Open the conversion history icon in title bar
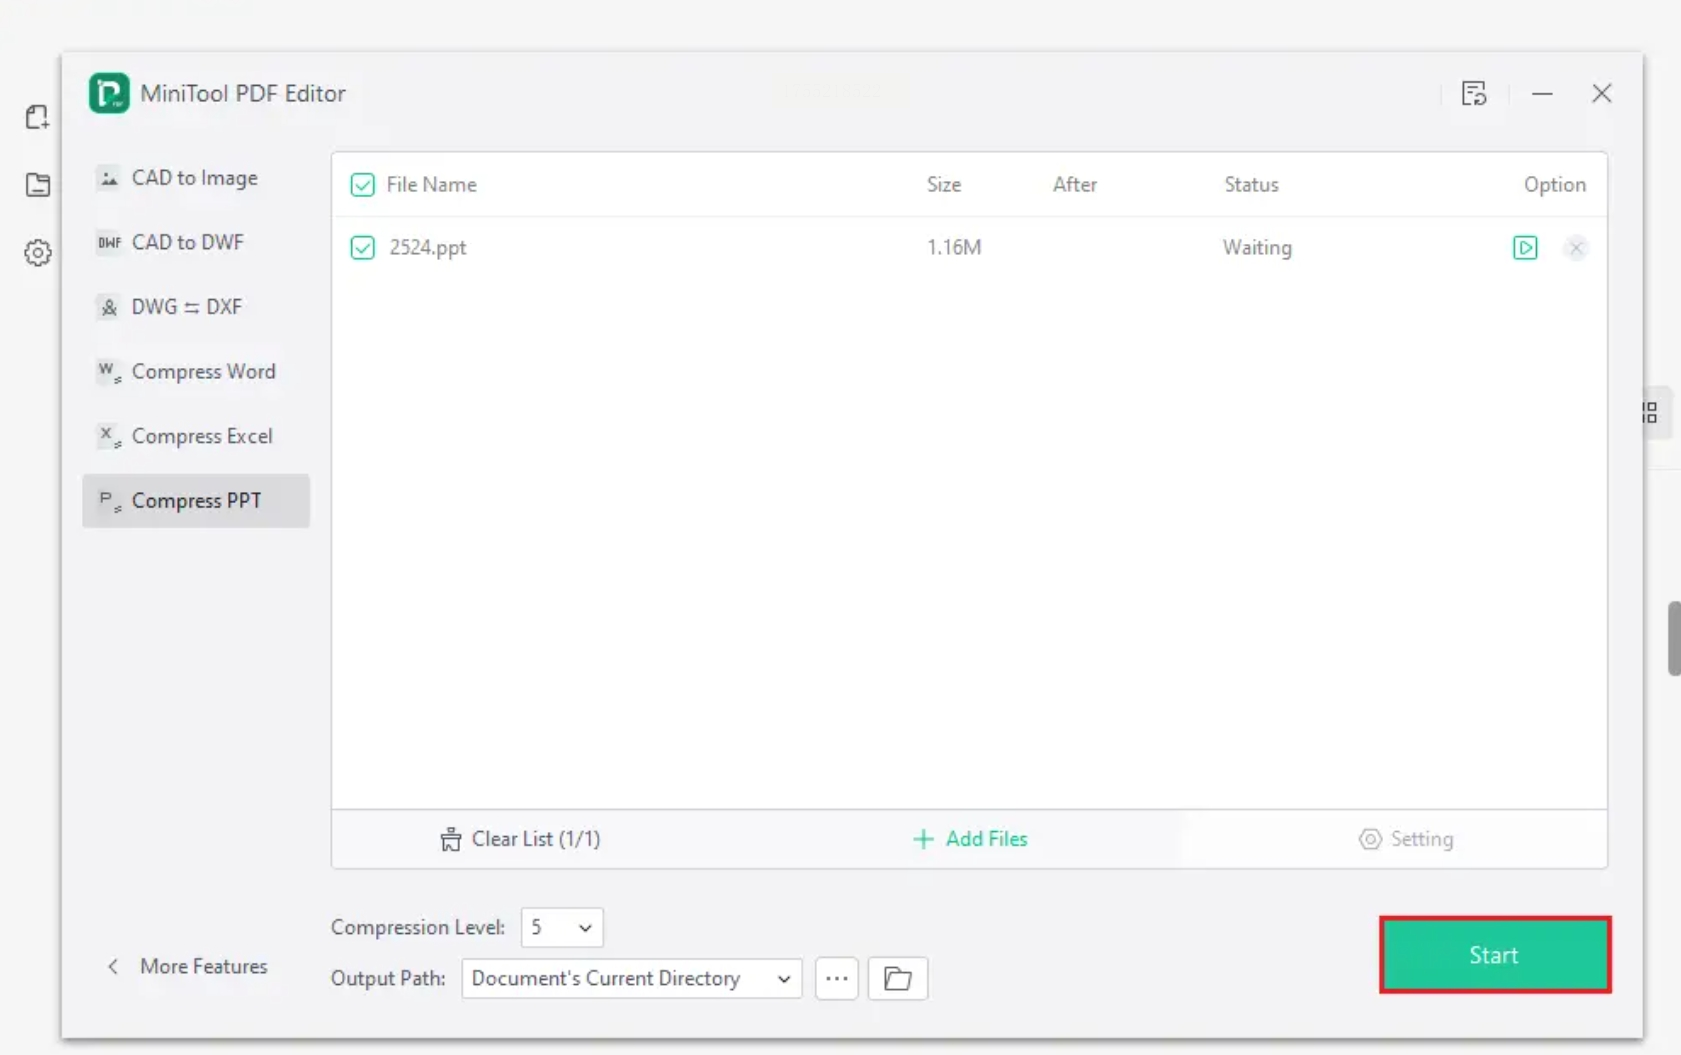 click(x=1474, y=93)
